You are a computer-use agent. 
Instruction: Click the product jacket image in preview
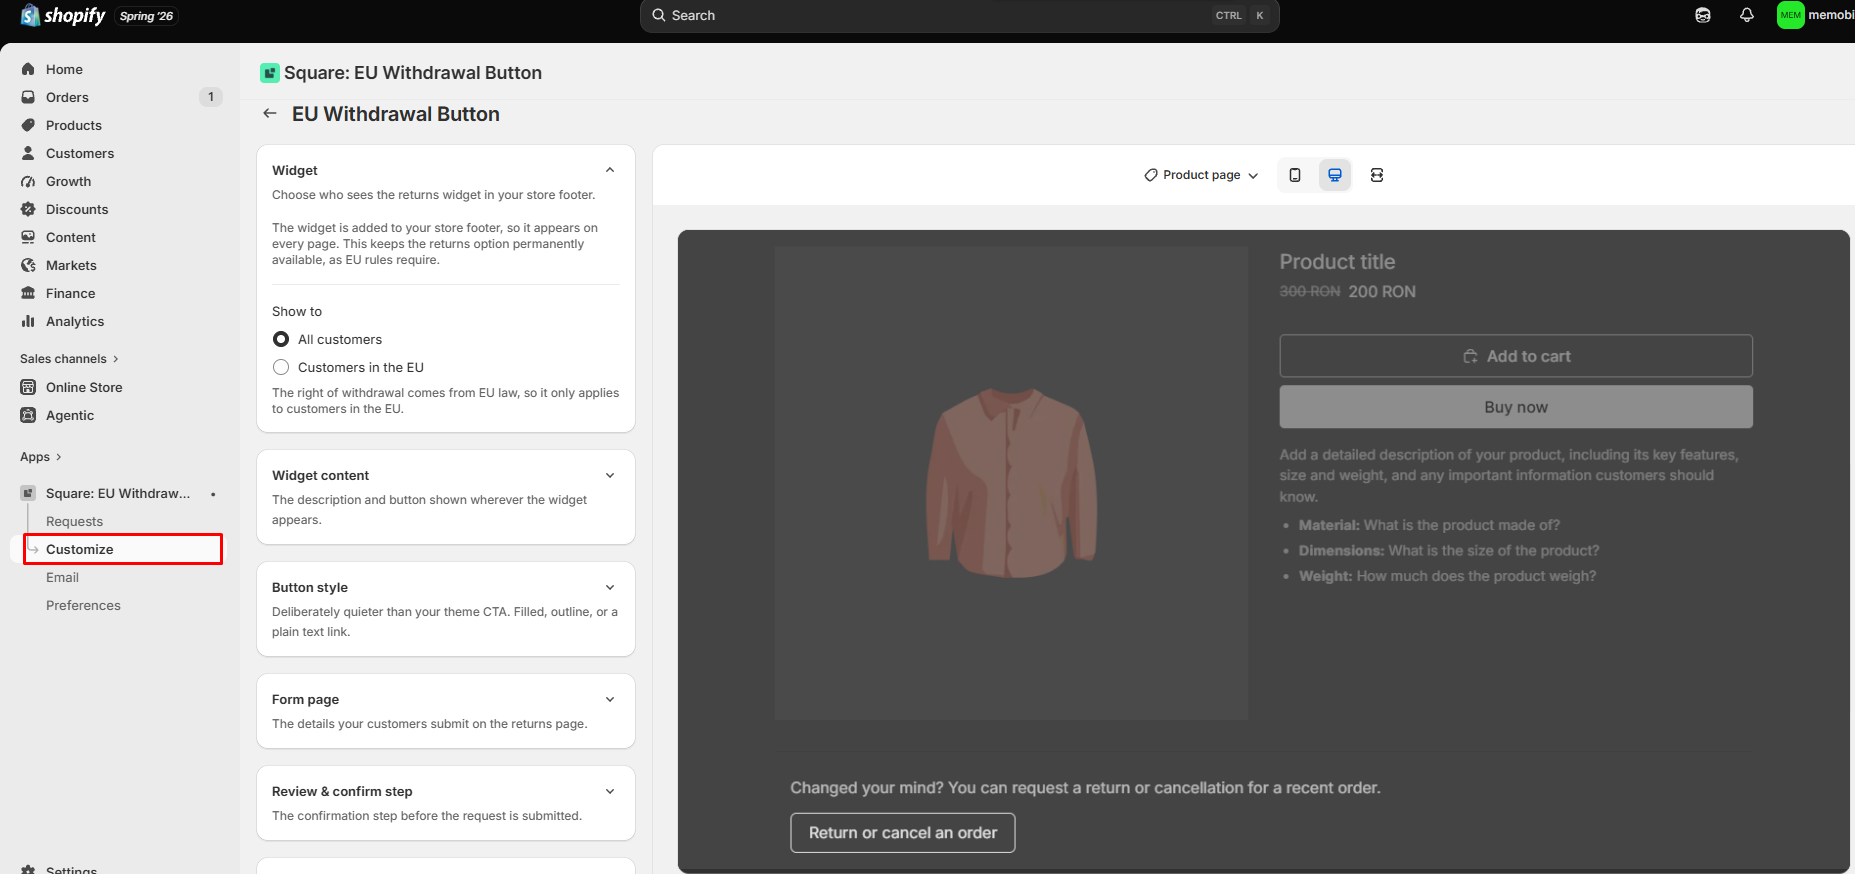1011,483
